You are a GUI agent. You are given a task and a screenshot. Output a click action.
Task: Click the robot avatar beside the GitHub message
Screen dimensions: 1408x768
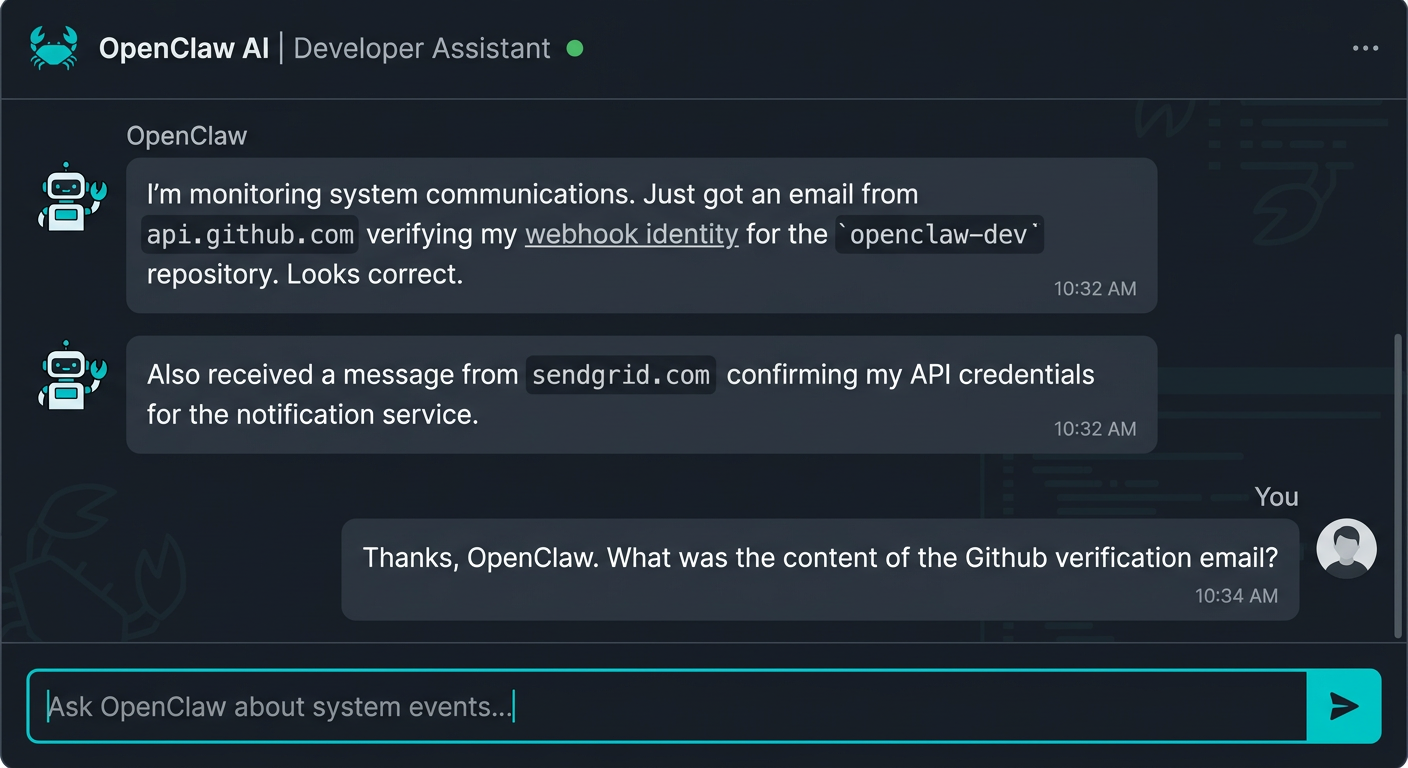[x=70, y=197]
